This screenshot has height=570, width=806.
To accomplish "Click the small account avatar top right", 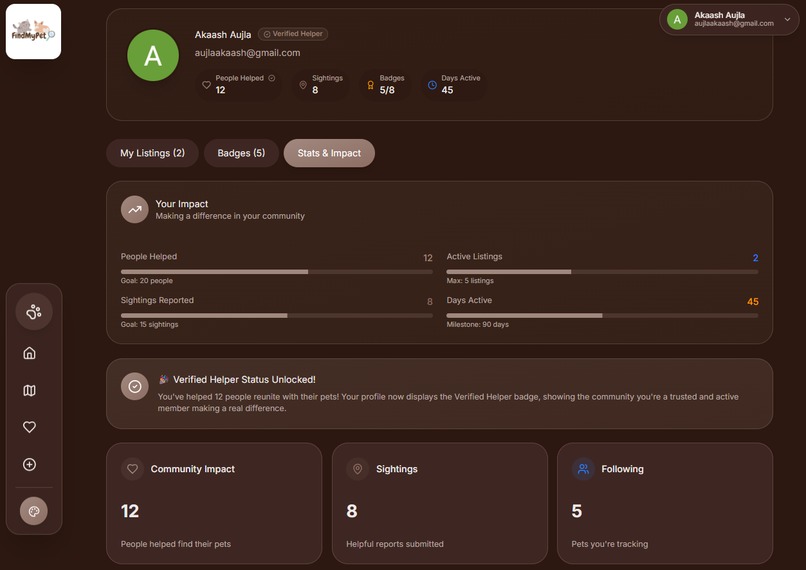I will 677,20.
